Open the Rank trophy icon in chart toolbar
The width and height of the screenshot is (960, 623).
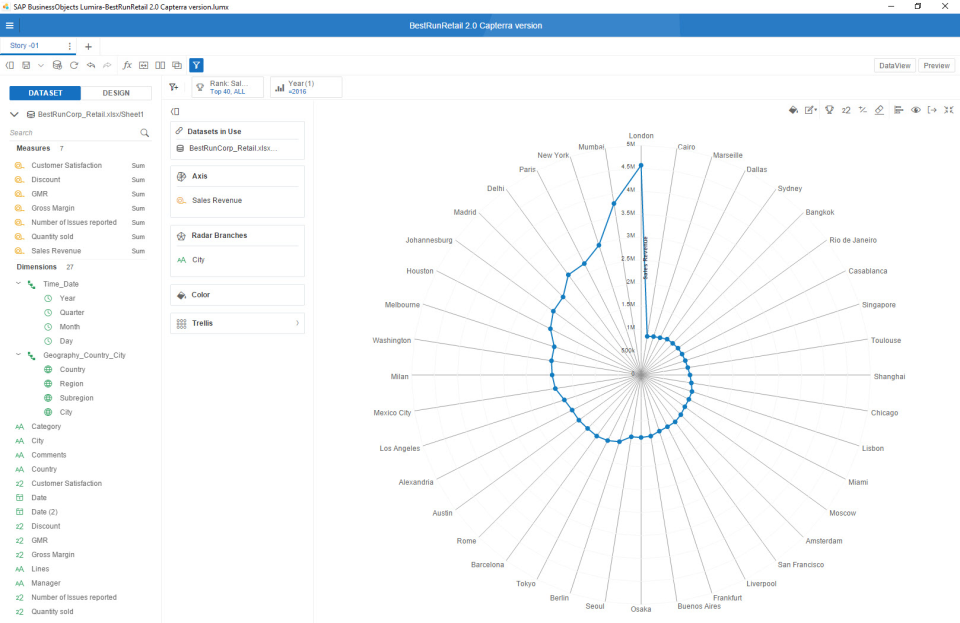tap(829, 111)
